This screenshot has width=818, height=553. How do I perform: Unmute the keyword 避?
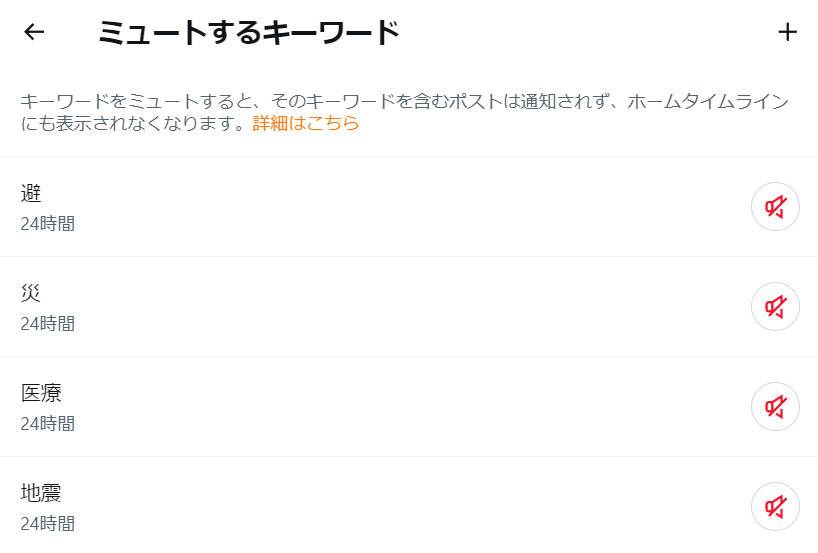tap(775, 207)
